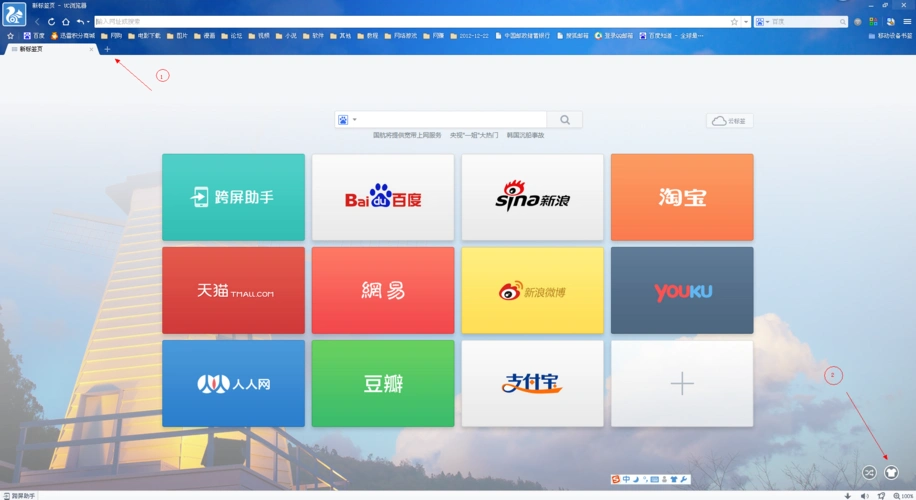The width and height of the screenshot is (916, 500).
Task: Open the 央视一姐 hot news link
Action: pos(474,136)
